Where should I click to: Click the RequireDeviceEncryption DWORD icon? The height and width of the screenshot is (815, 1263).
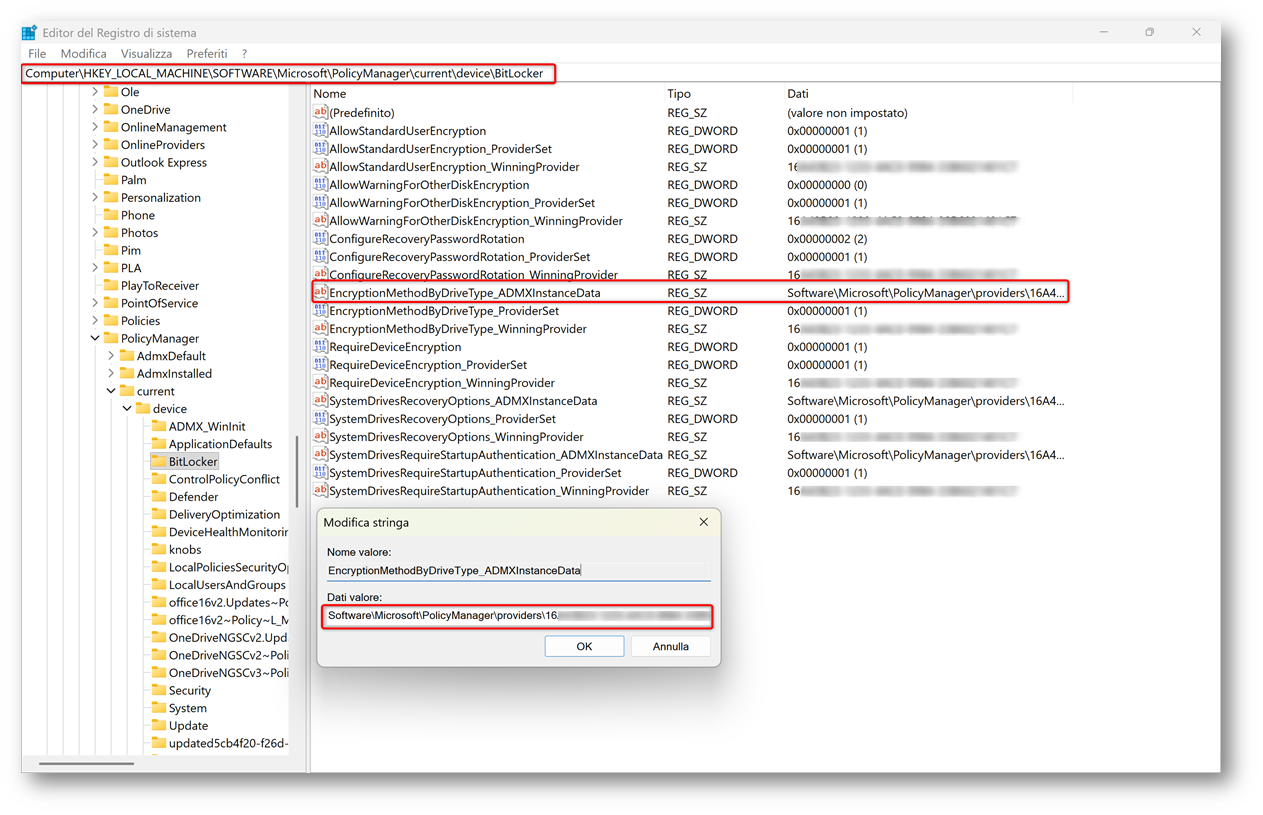pyautogui.click(x=320, y=347)
